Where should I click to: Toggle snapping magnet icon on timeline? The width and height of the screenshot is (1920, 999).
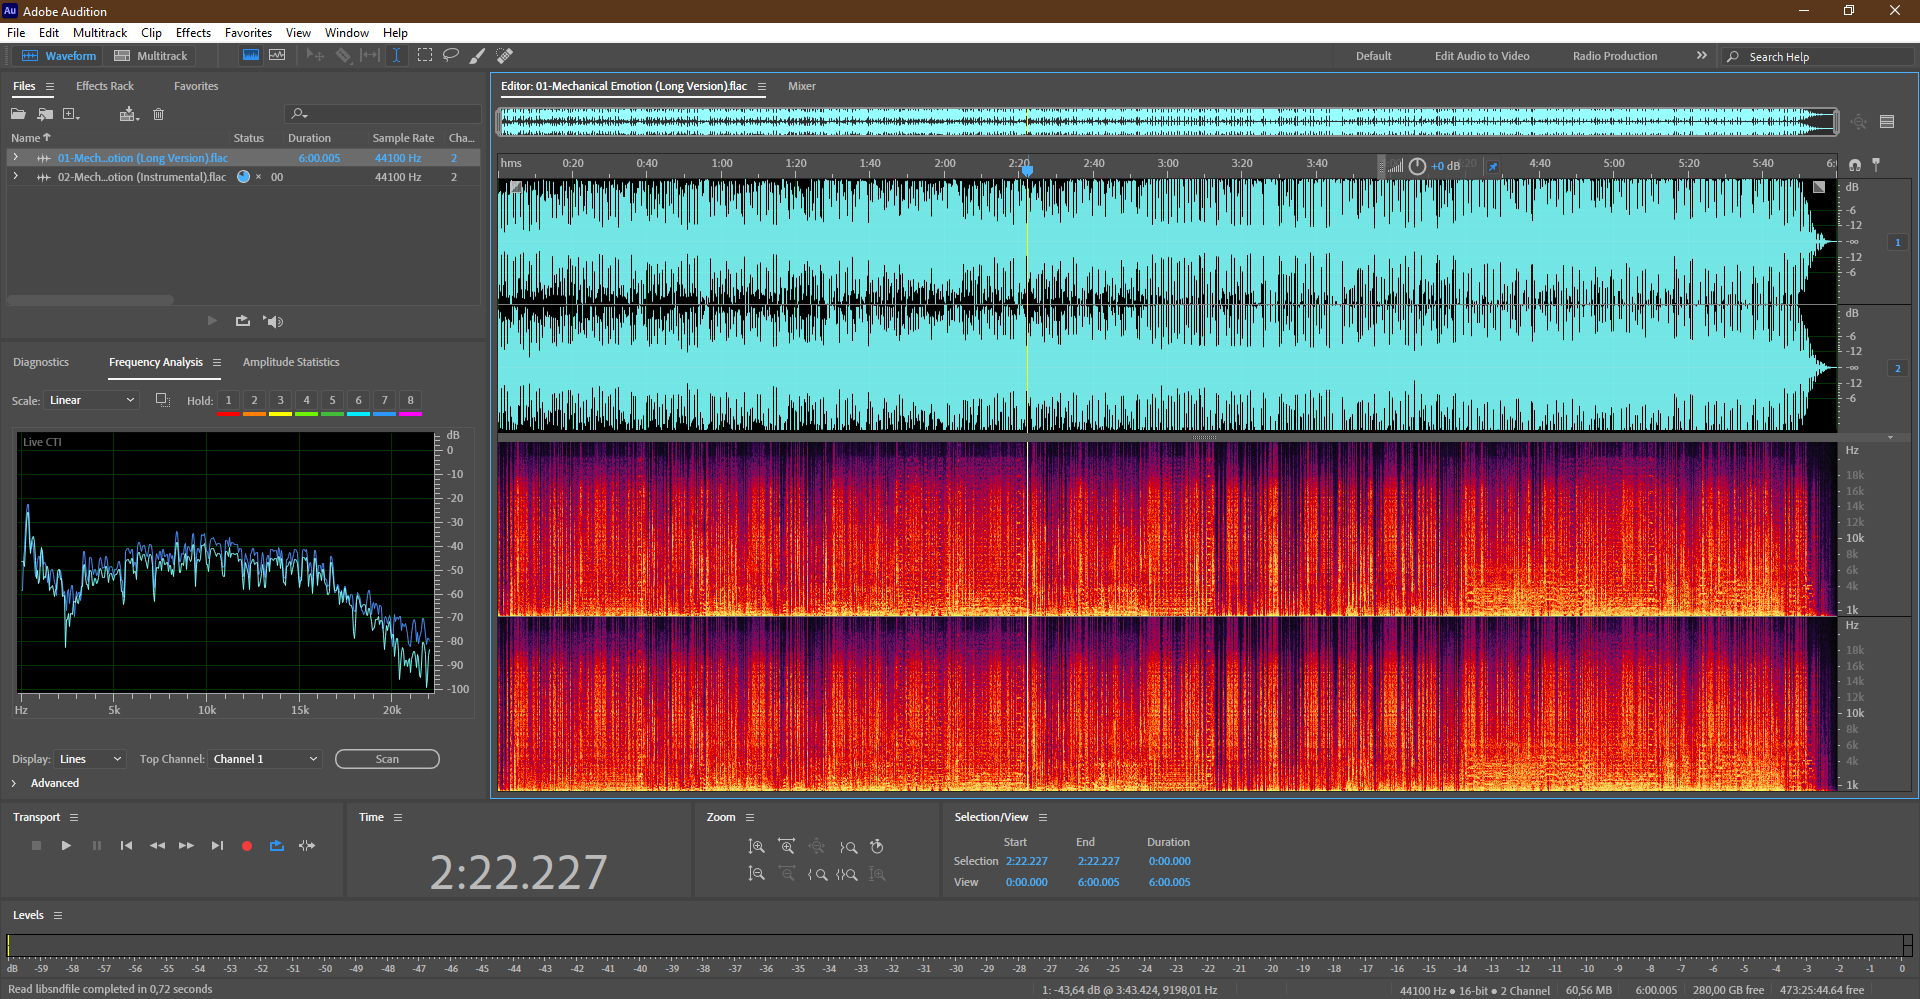[x=1855, y=164]
